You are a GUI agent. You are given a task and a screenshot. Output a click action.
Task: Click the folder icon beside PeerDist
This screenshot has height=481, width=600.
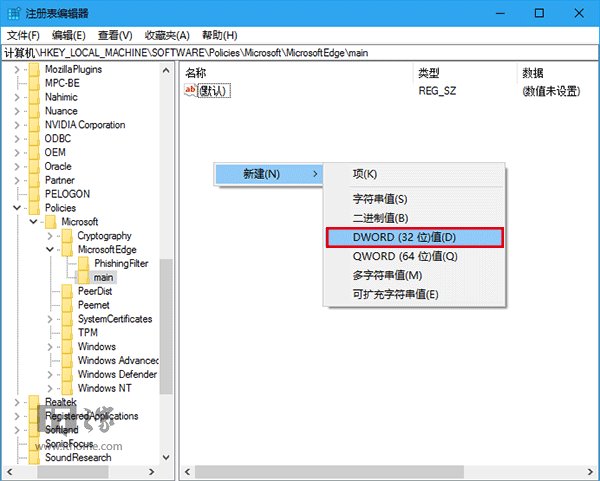tap(67, 291)
